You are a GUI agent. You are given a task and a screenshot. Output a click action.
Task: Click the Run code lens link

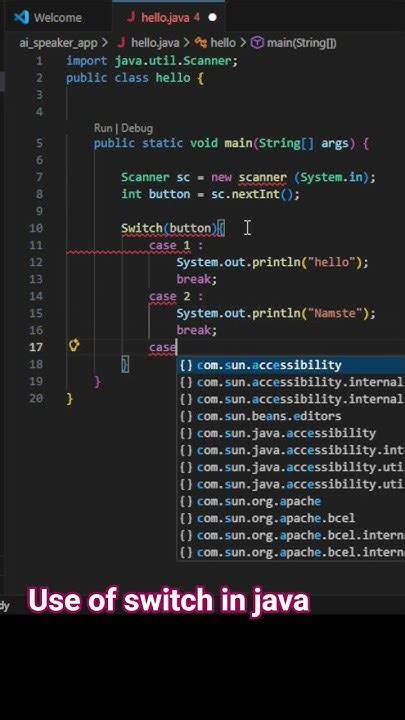[x=103, y=128]
